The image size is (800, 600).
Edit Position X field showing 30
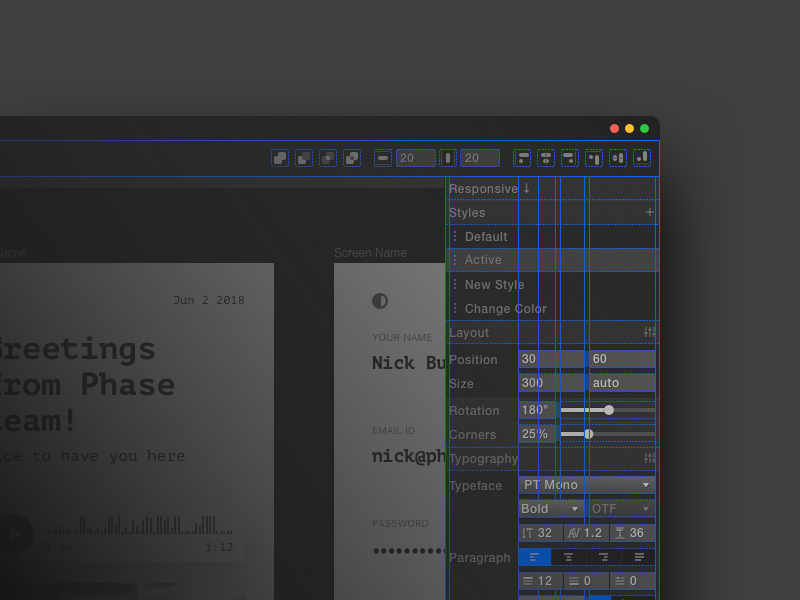552,359
